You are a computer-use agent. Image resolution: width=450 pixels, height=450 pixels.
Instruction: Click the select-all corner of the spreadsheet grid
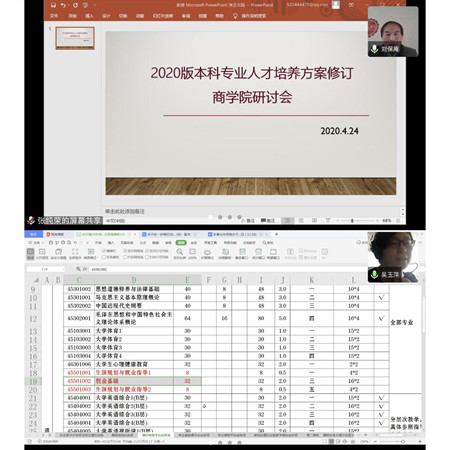pyautogui.click(x=36, y=280)
